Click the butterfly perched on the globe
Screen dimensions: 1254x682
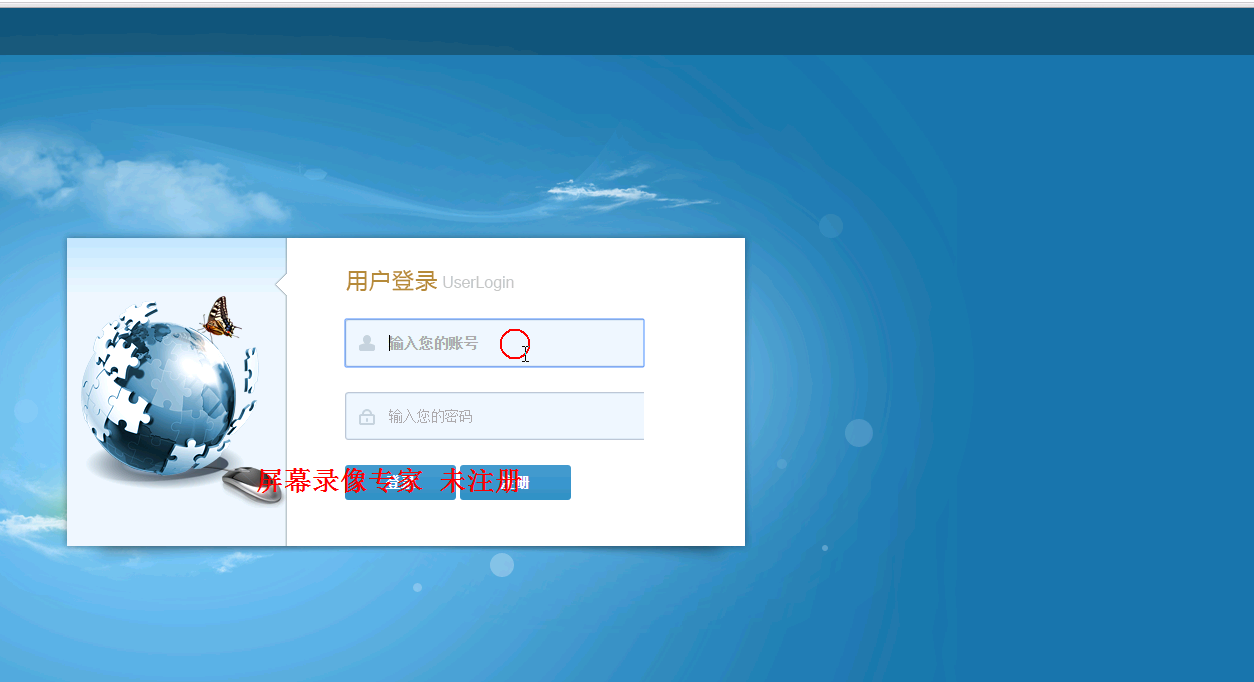point(221,317)
